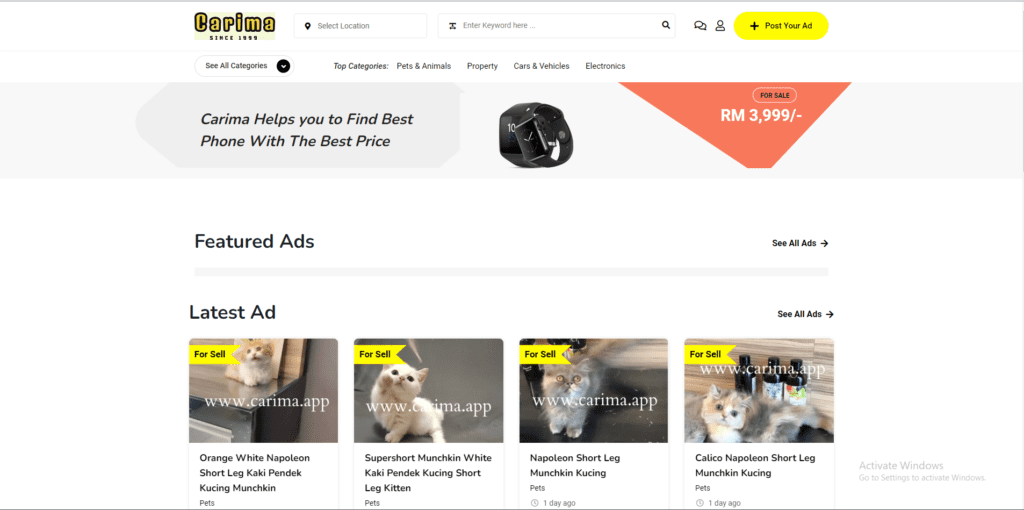This screenshot has height=510, width=1024.
Task: Open Supershort Munchkin White ad title
Action: pyautogui.click(x=428, y=473)
